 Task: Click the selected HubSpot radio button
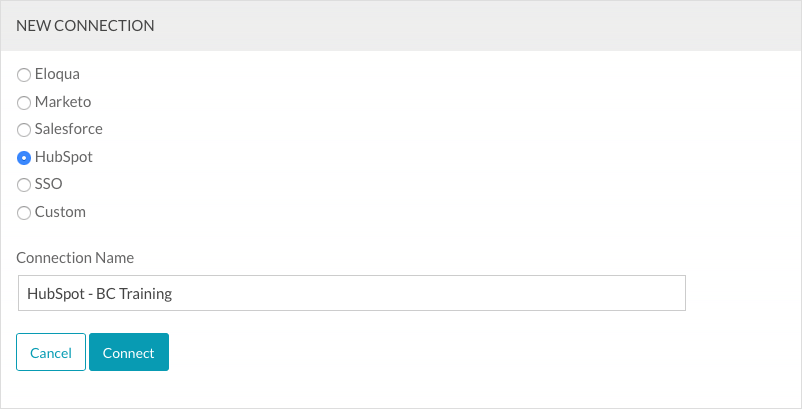[24, 157]
